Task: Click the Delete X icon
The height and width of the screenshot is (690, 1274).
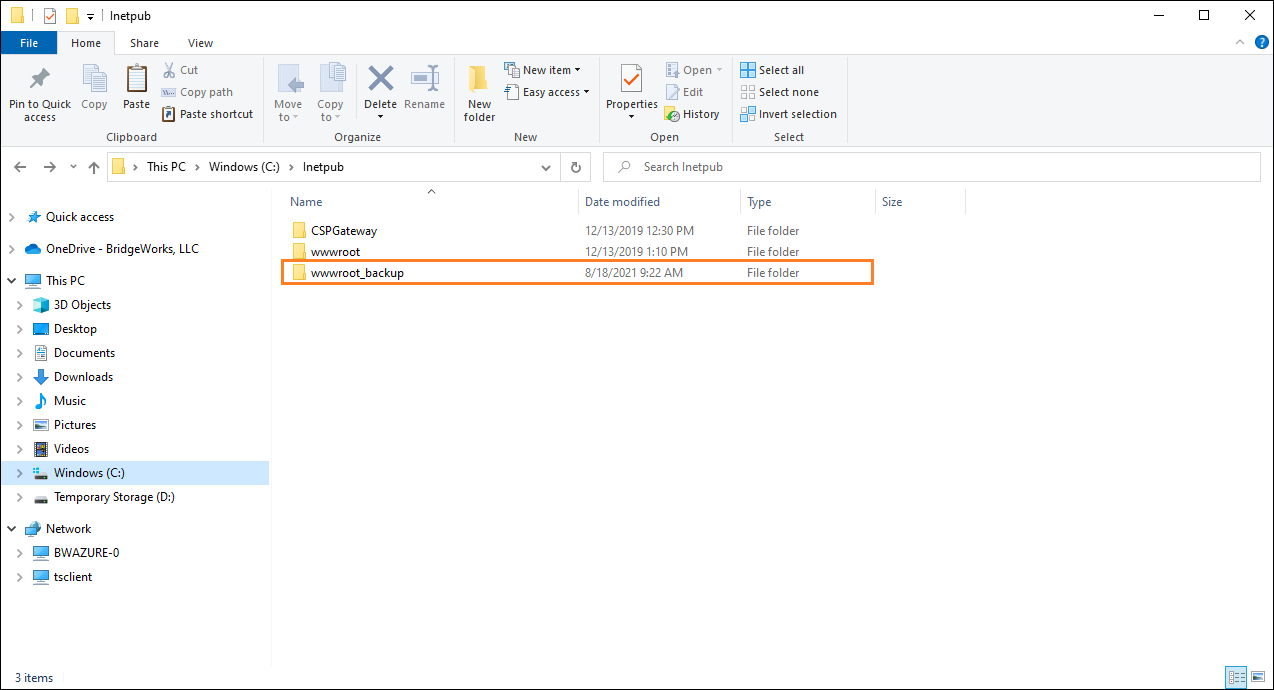Action: coord(380,78)
